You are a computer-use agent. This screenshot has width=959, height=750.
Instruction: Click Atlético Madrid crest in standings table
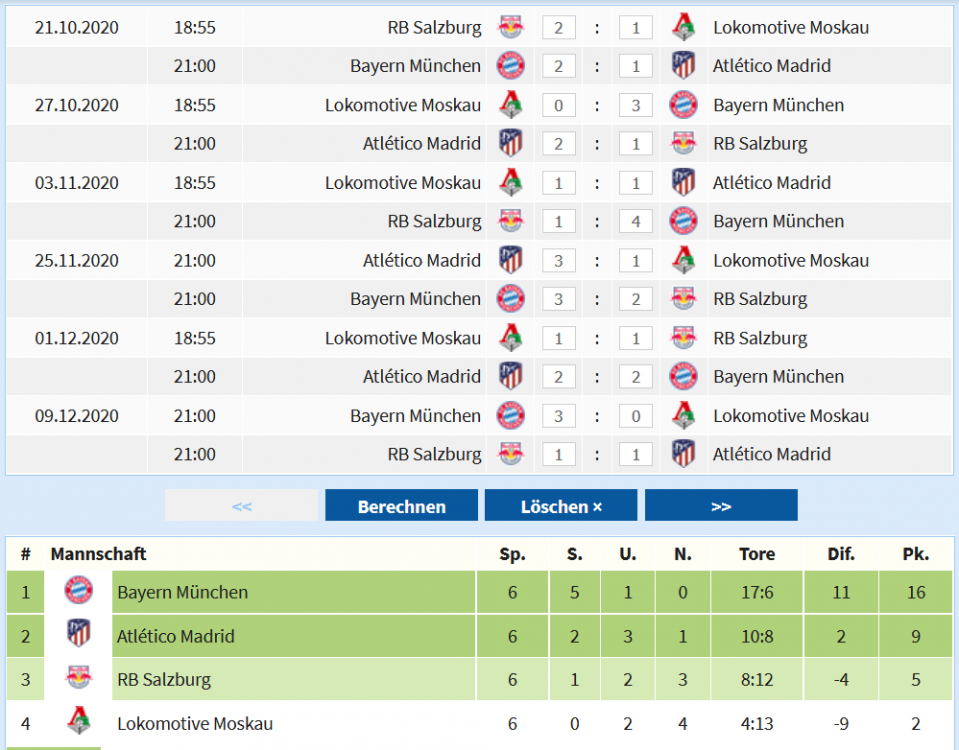(78, 636)
